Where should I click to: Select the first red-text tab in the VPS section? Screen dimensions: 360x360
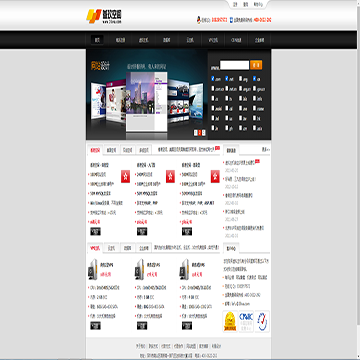(x=95, y=248)
